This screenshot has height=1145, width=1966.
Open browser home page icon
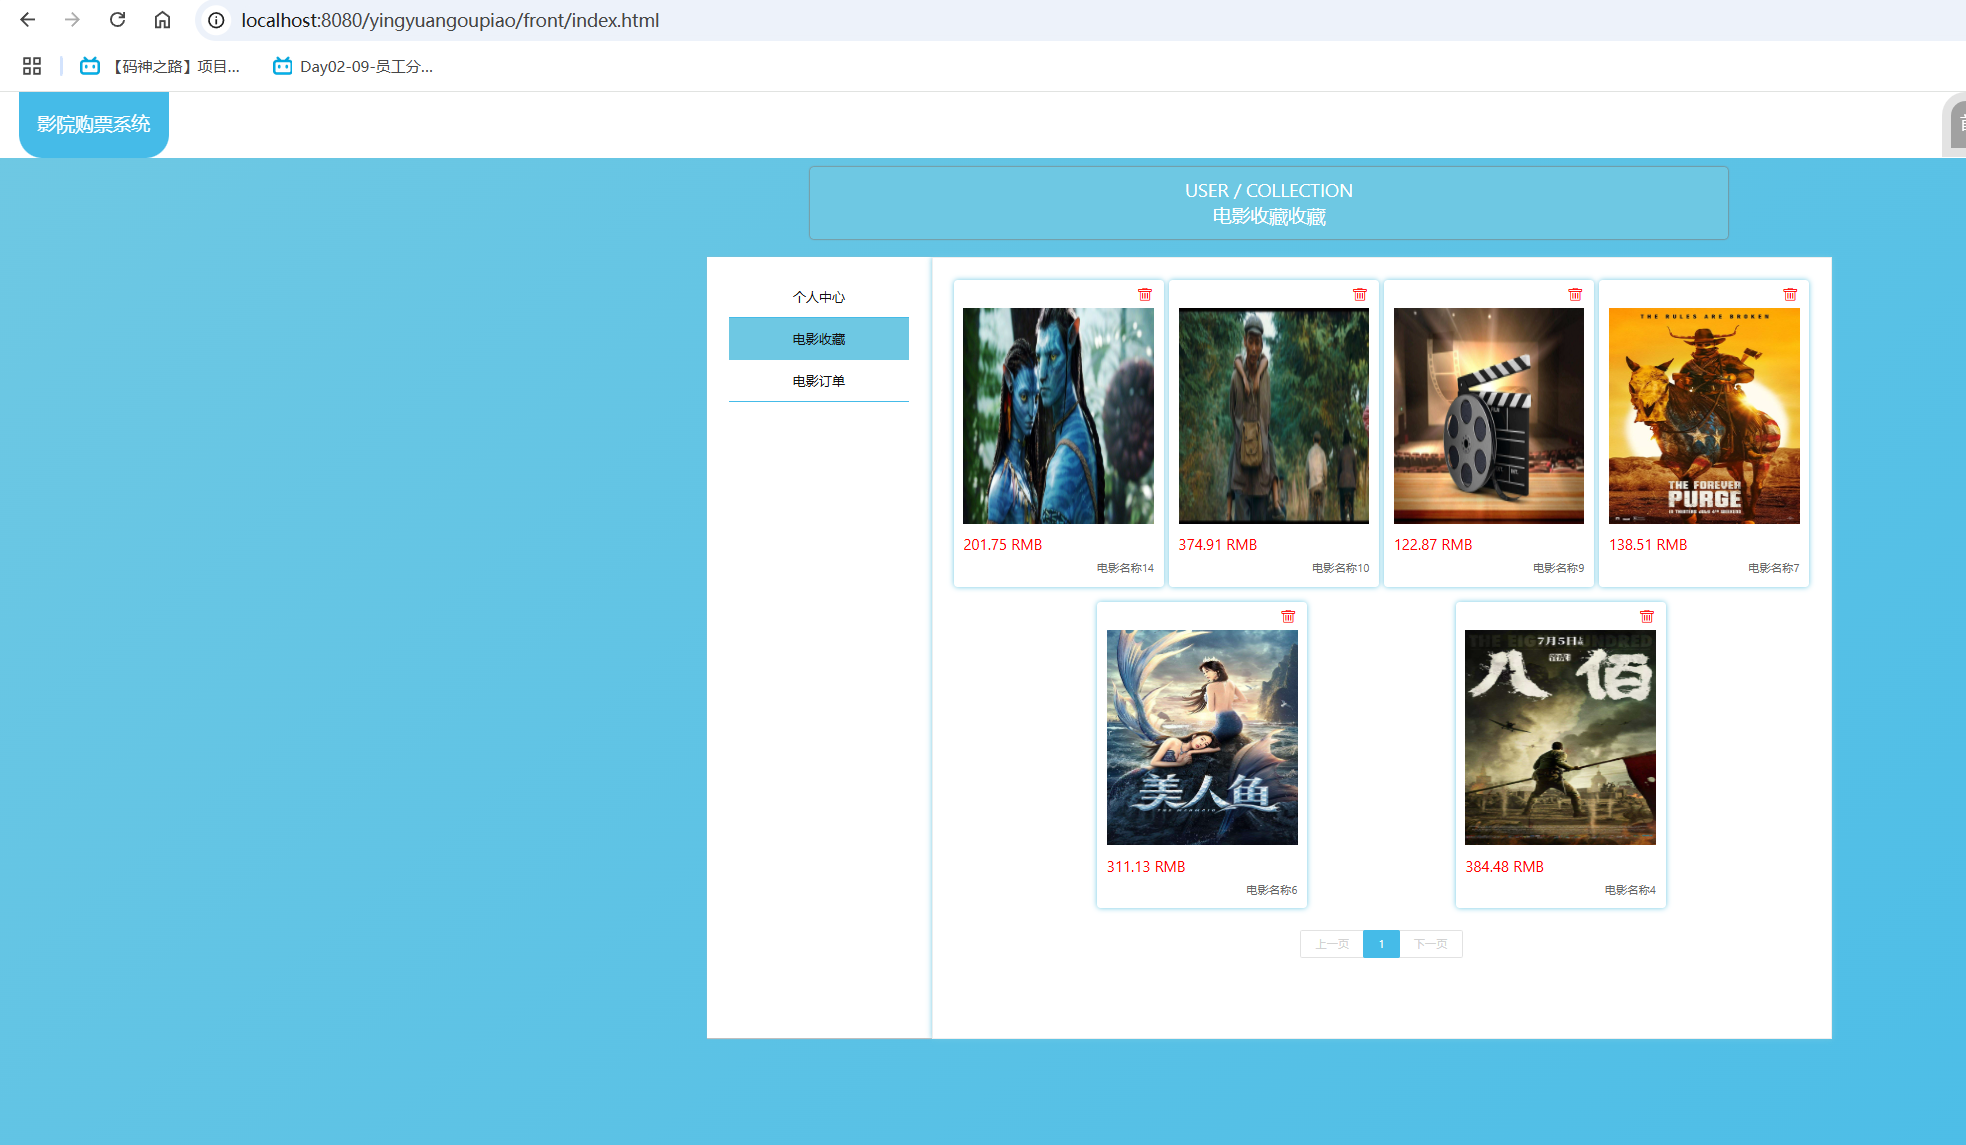pos(162,20)
